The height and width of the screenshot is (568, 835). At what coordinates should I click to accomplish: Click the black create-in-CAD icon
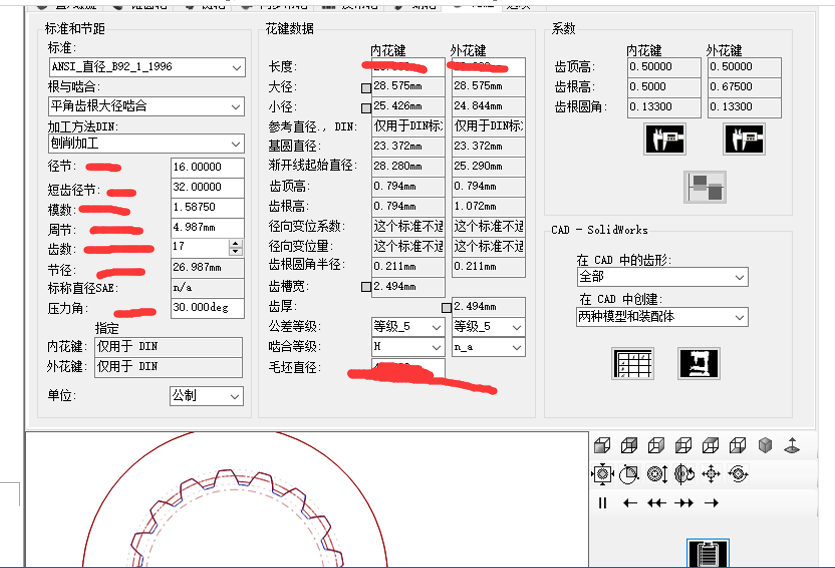[x=699, y=364]
